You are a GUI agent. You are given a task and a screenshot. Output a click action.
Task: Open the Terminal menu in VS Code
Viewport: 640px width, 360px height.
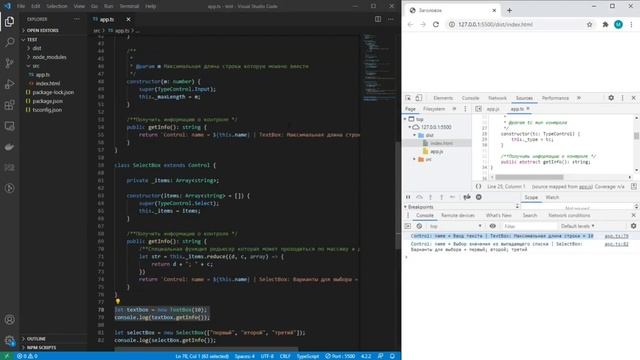(x=129, y=6)
